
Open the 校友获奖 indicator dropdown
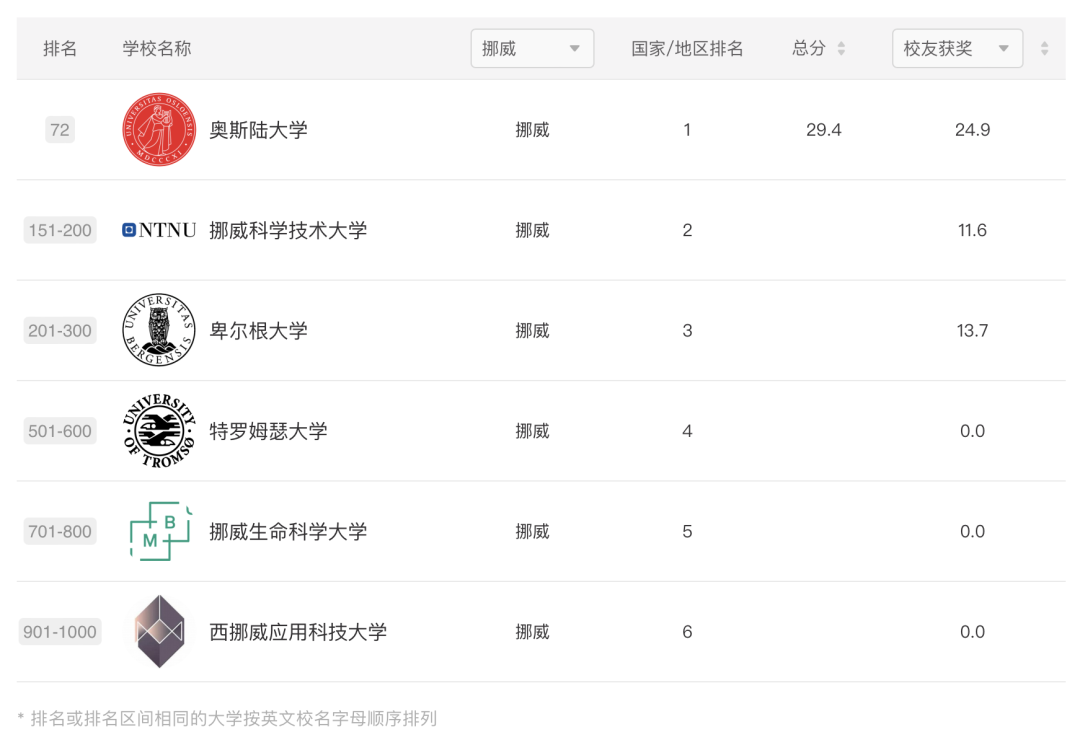957,48
